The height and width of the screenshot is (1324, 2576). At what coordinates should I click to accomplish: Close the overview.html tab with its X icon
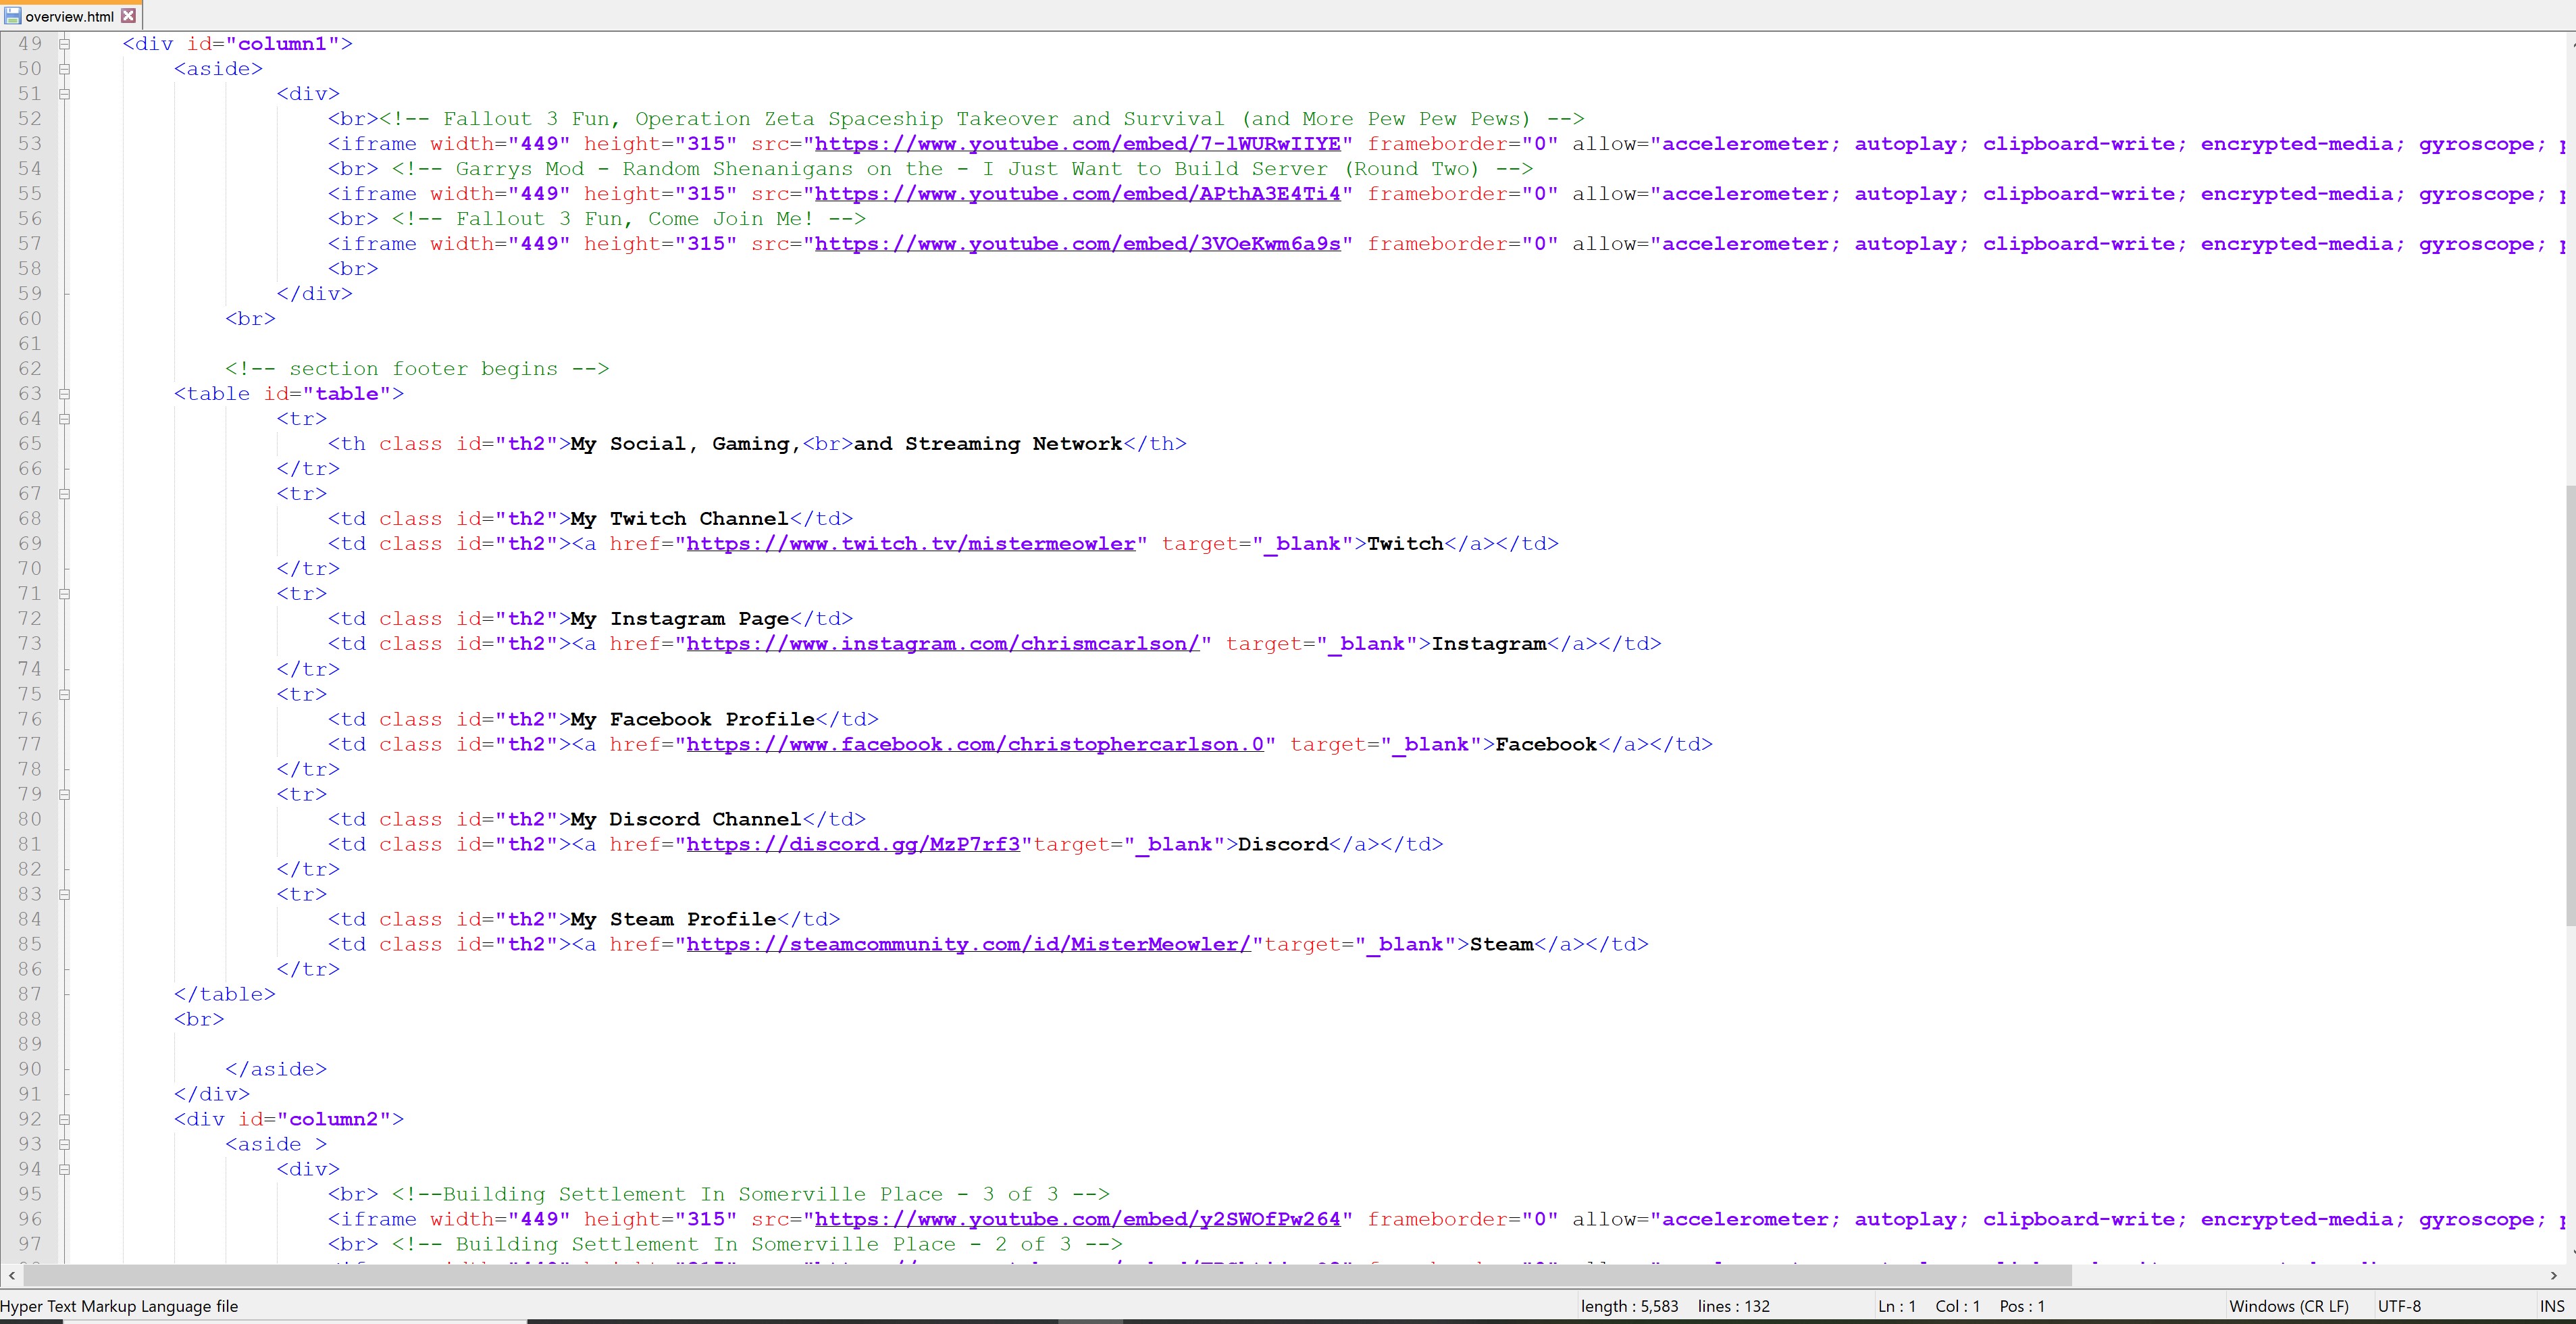pyautogui.click(x=128, y=16)
